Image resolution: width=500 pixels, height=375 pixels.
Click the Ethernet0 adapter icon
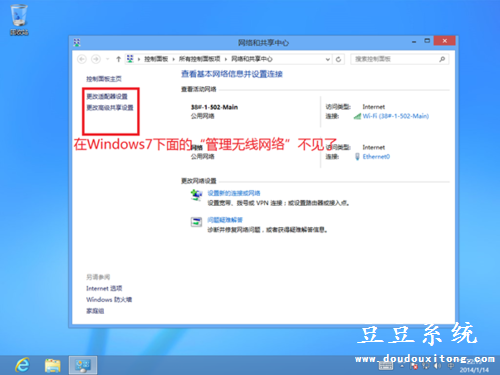click(x=357, y=156)
